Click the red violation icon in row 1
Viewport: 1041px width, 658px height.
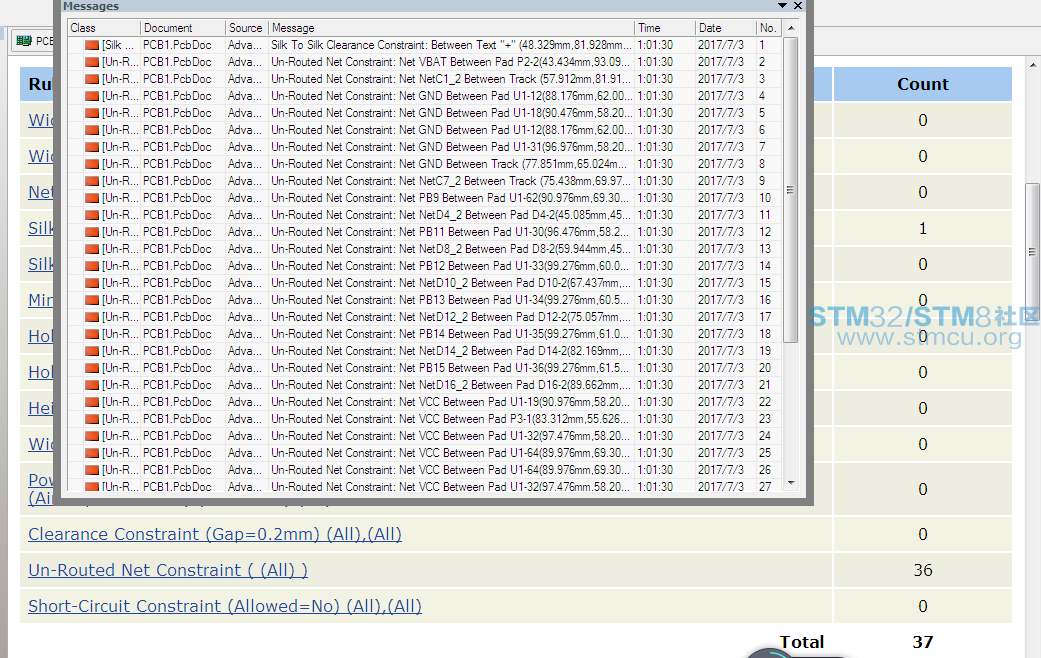[x=92, y=45]
